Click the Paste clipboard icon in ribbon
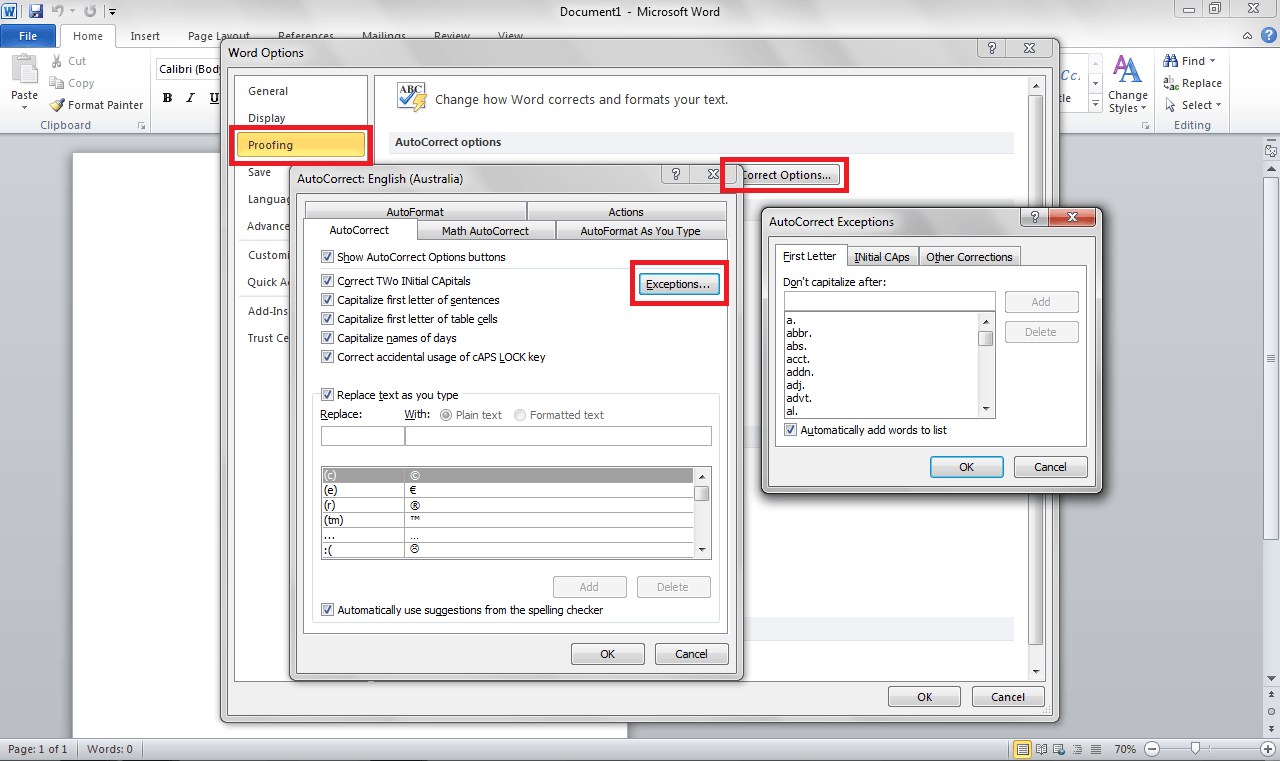 click(x=24, y=70)
